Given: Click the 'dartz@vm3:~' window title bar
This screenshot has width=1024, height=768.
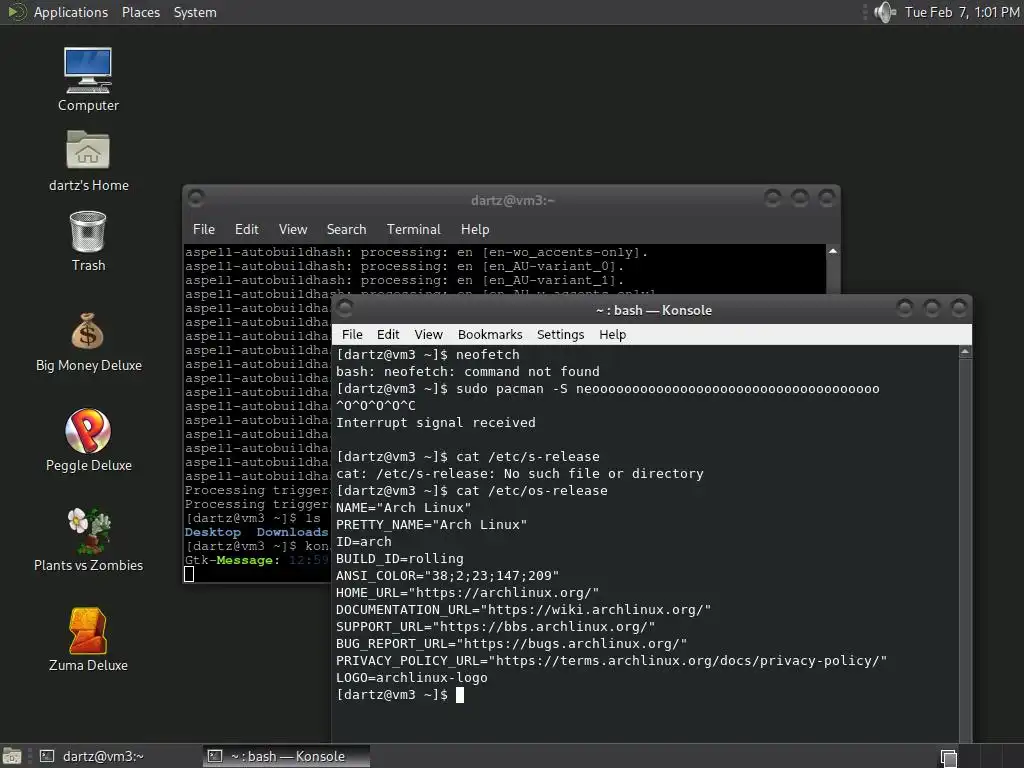Looking at the screenshot, I should click(x=513, y=200).
